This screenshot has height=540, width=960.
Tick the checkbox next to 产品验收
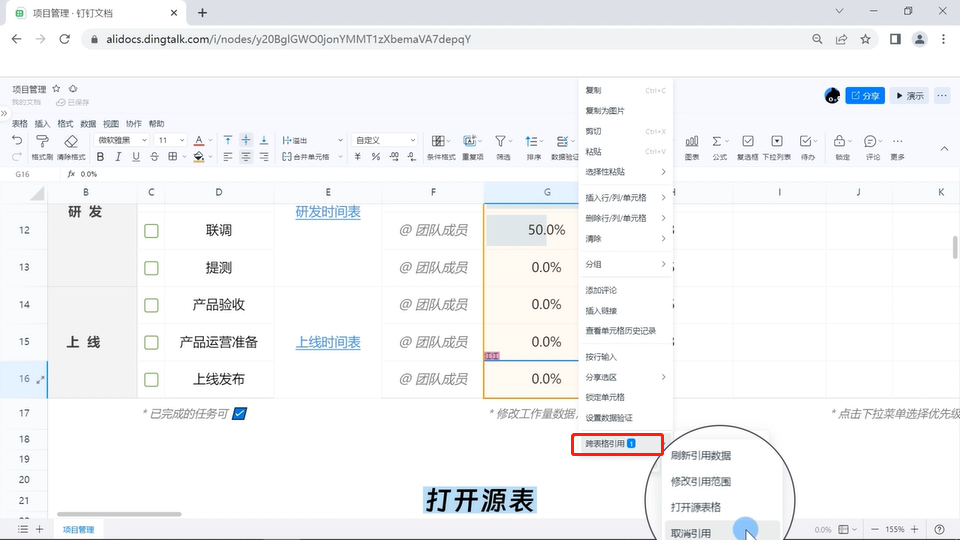(151, 305)
